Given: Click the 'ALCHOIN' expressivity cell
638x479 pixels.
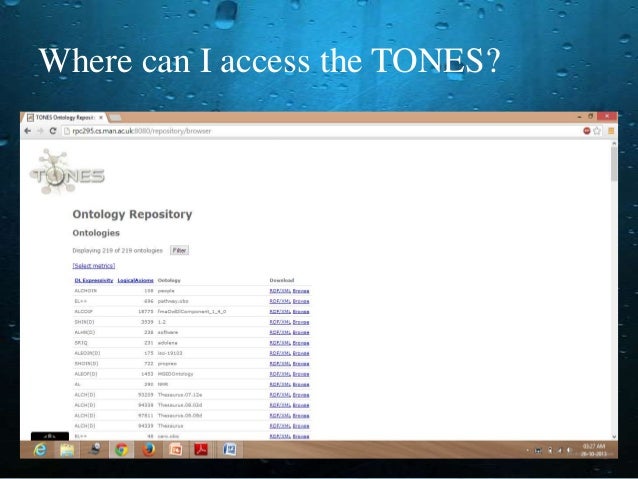Looking at the screenshot, I should 85,291.
